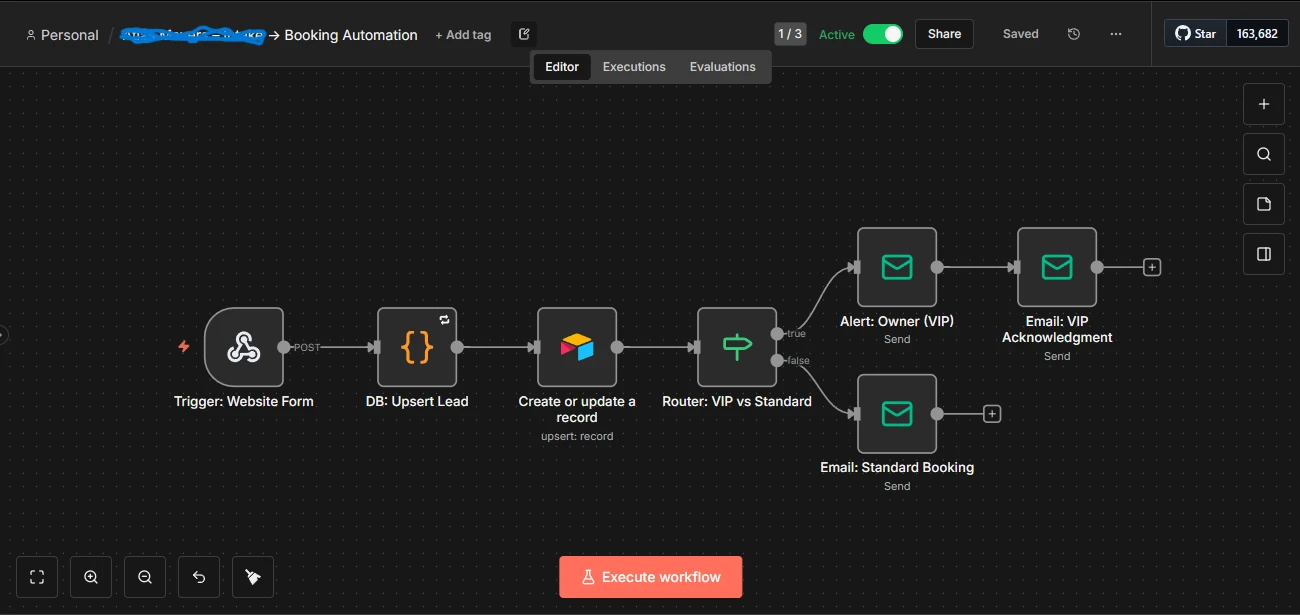Select the Router: VIP vs Standard node
Viewport: 1300px width, 615px height.
(737, 347)
